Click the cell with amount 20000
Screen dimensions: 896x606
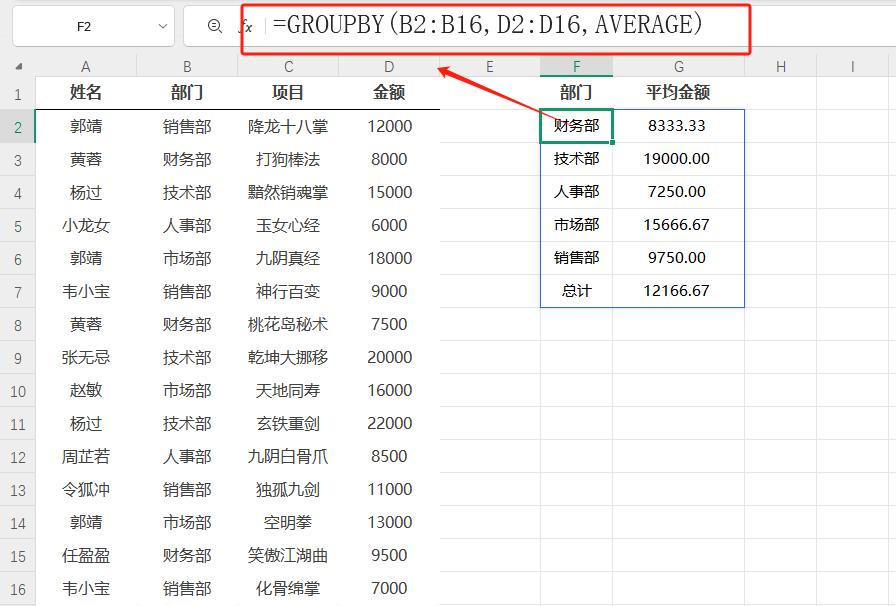coord(389,358)
